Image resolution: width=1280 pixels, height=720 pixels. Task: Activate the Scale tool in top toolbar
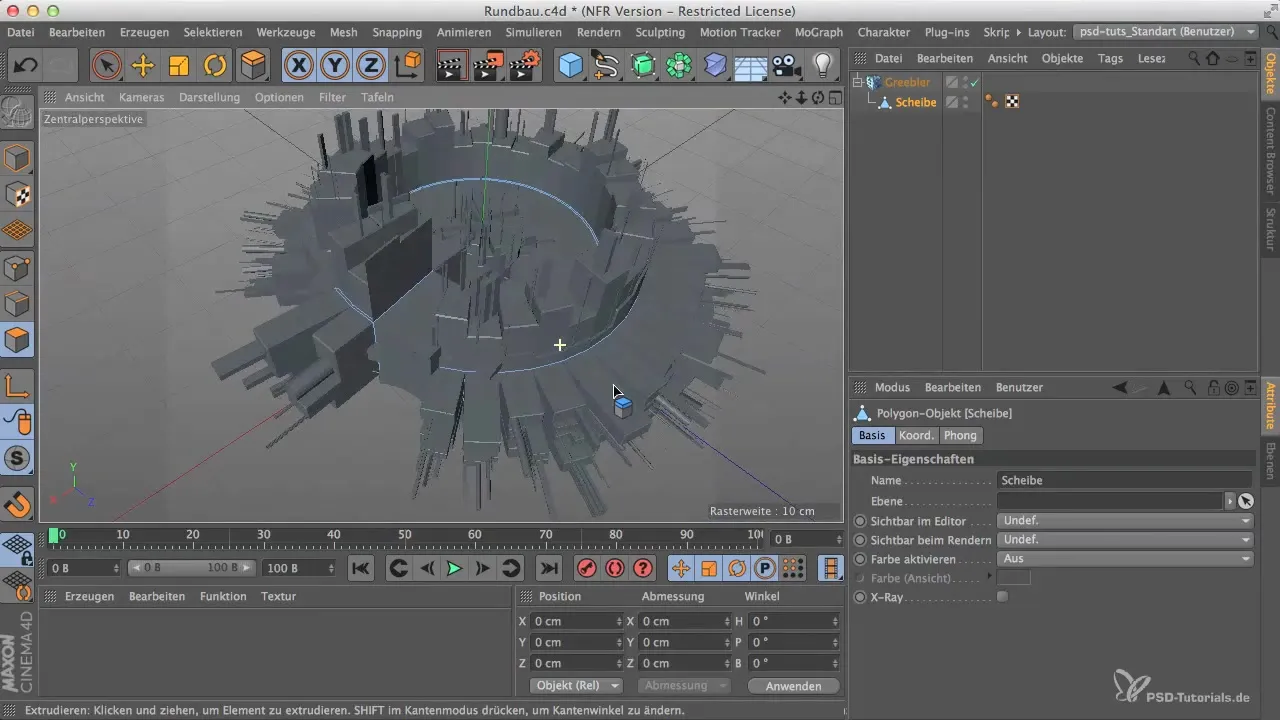click(179, 66)
